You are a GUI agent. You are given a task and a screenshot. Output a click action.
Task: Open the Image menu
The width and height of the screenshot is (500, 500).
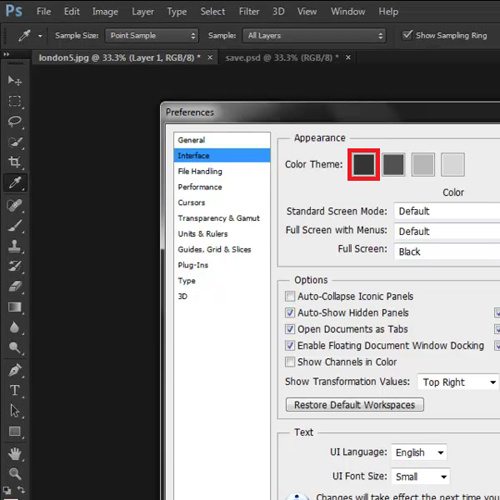coord(105,12)
